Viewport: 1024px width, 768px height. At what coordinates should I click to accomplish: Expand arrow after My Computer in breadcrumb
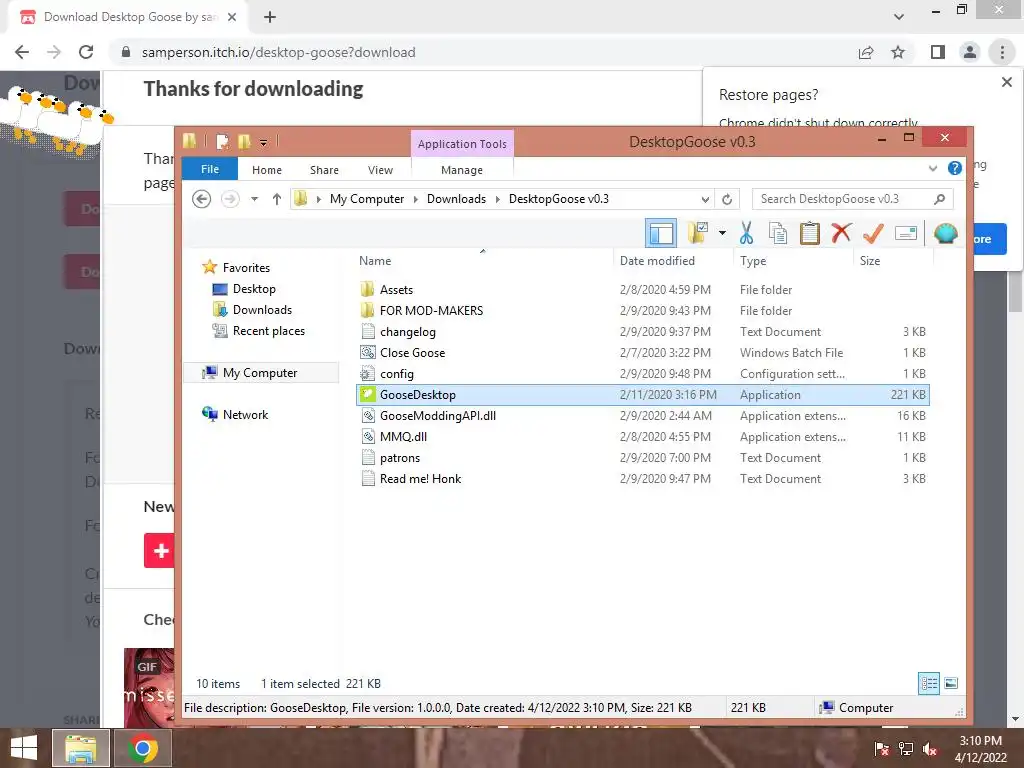415,199
